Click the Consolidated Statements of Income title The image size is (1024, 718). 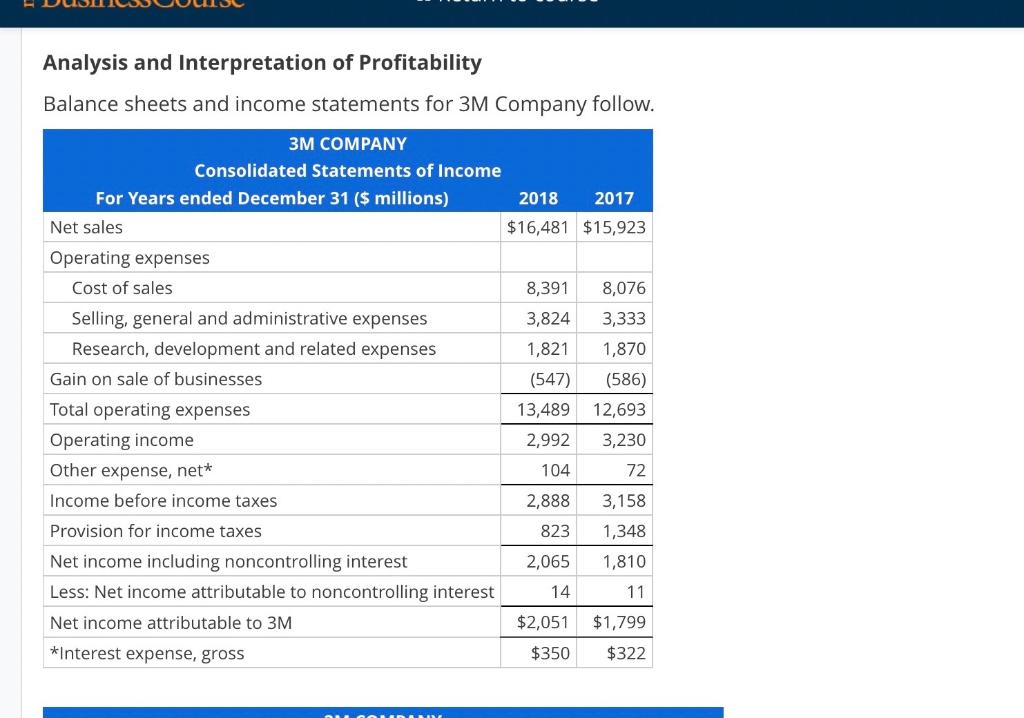click(x=347, y=170)
